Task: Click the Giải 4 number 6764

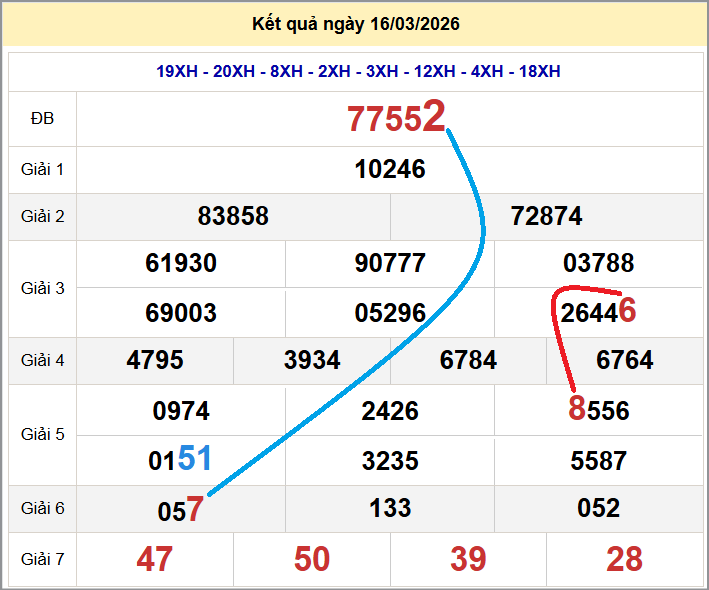Action: pos(624,360)
